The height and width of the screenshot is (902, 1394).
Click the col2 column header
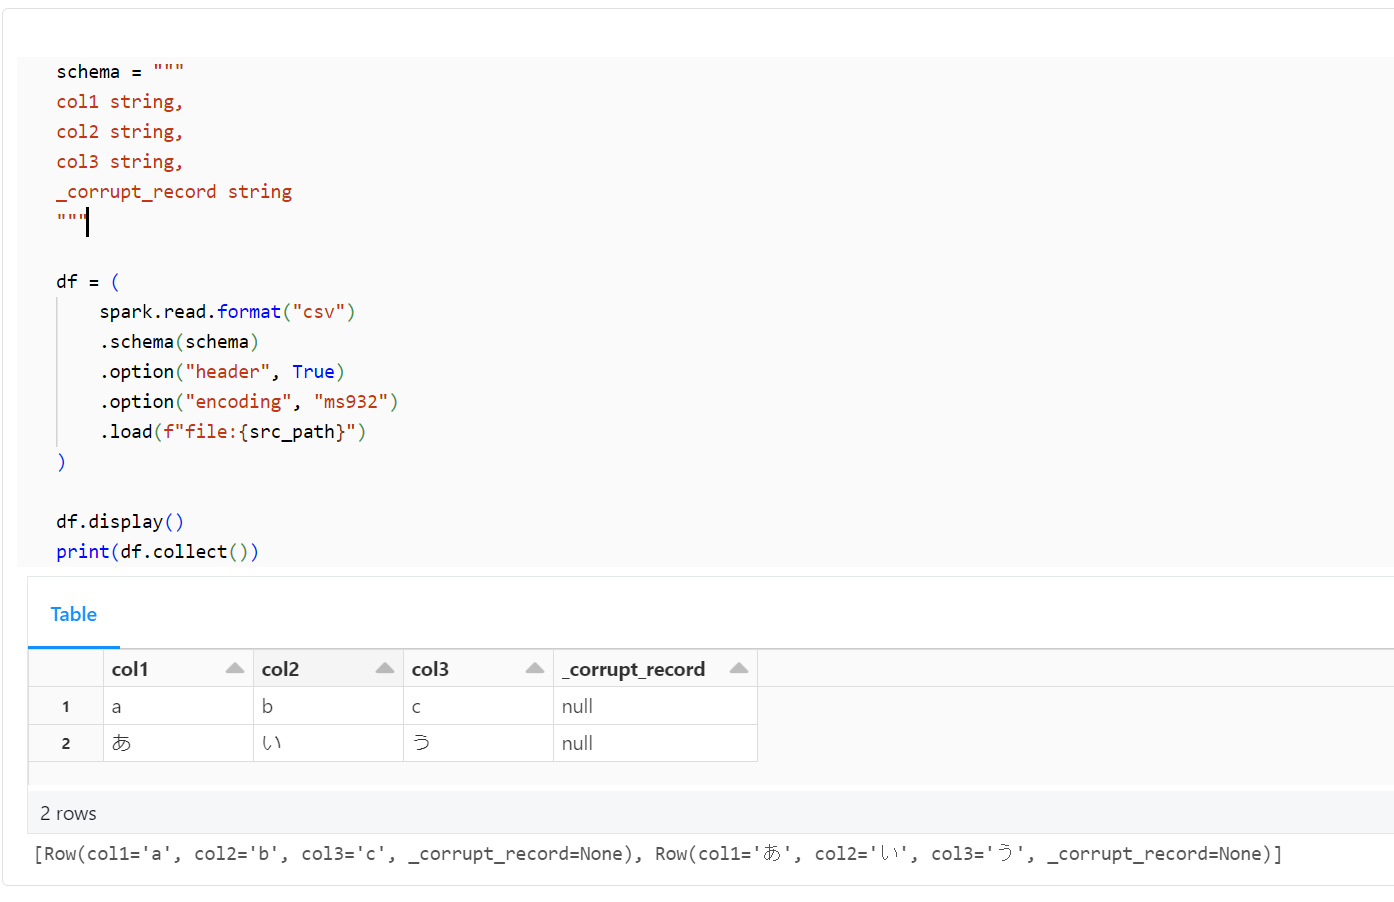[x=328, y=668]
